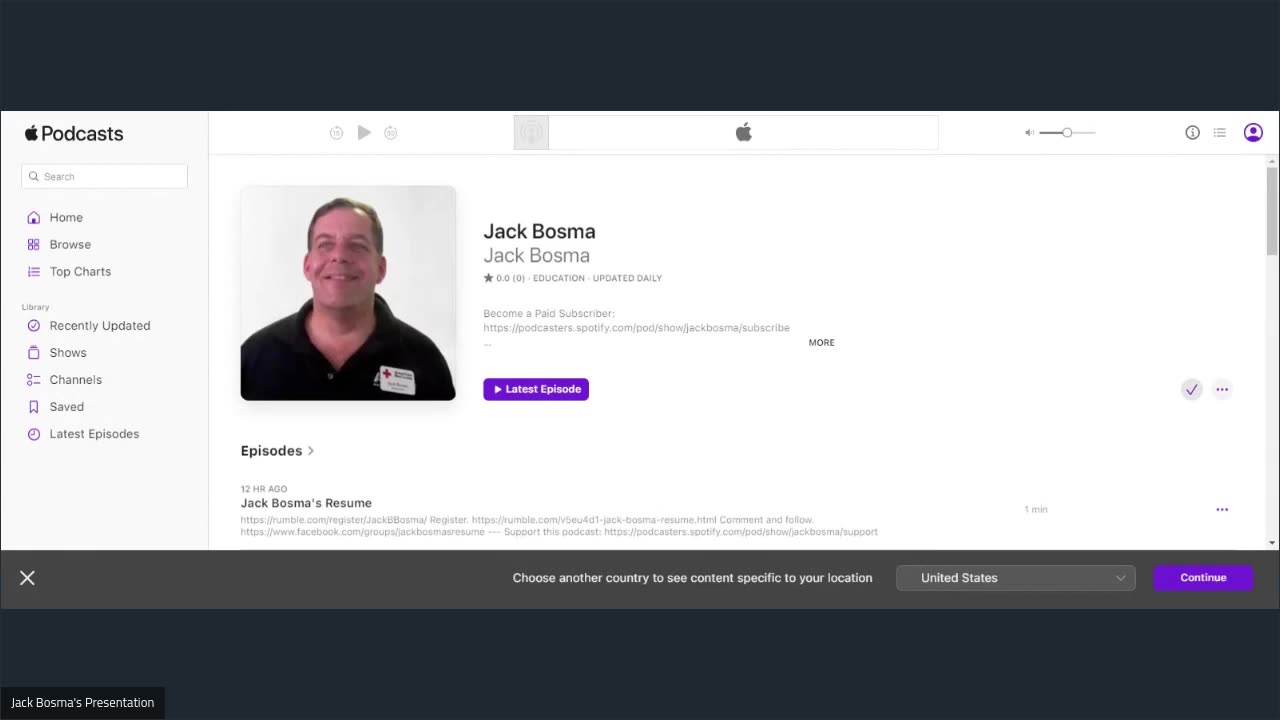Play the Latest Episode
This screenshot has width=1280, height=720.
point(536,389)
